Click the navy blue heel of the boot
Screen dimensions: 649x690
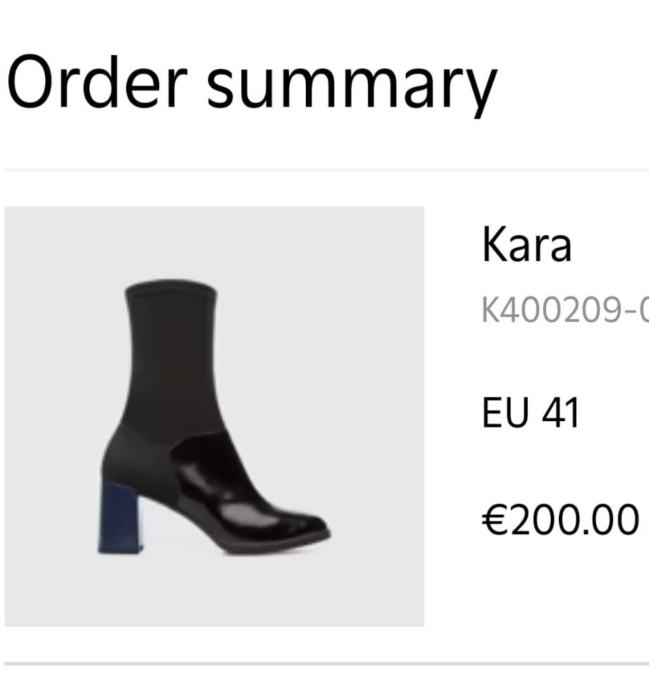120,518
